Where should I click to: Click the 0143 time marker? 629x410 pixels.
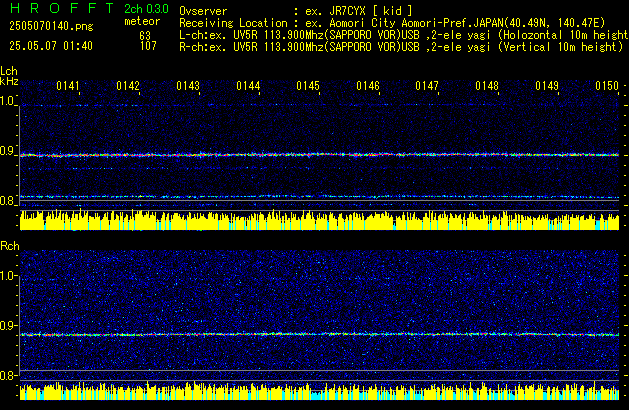click(x=188, y=86)
